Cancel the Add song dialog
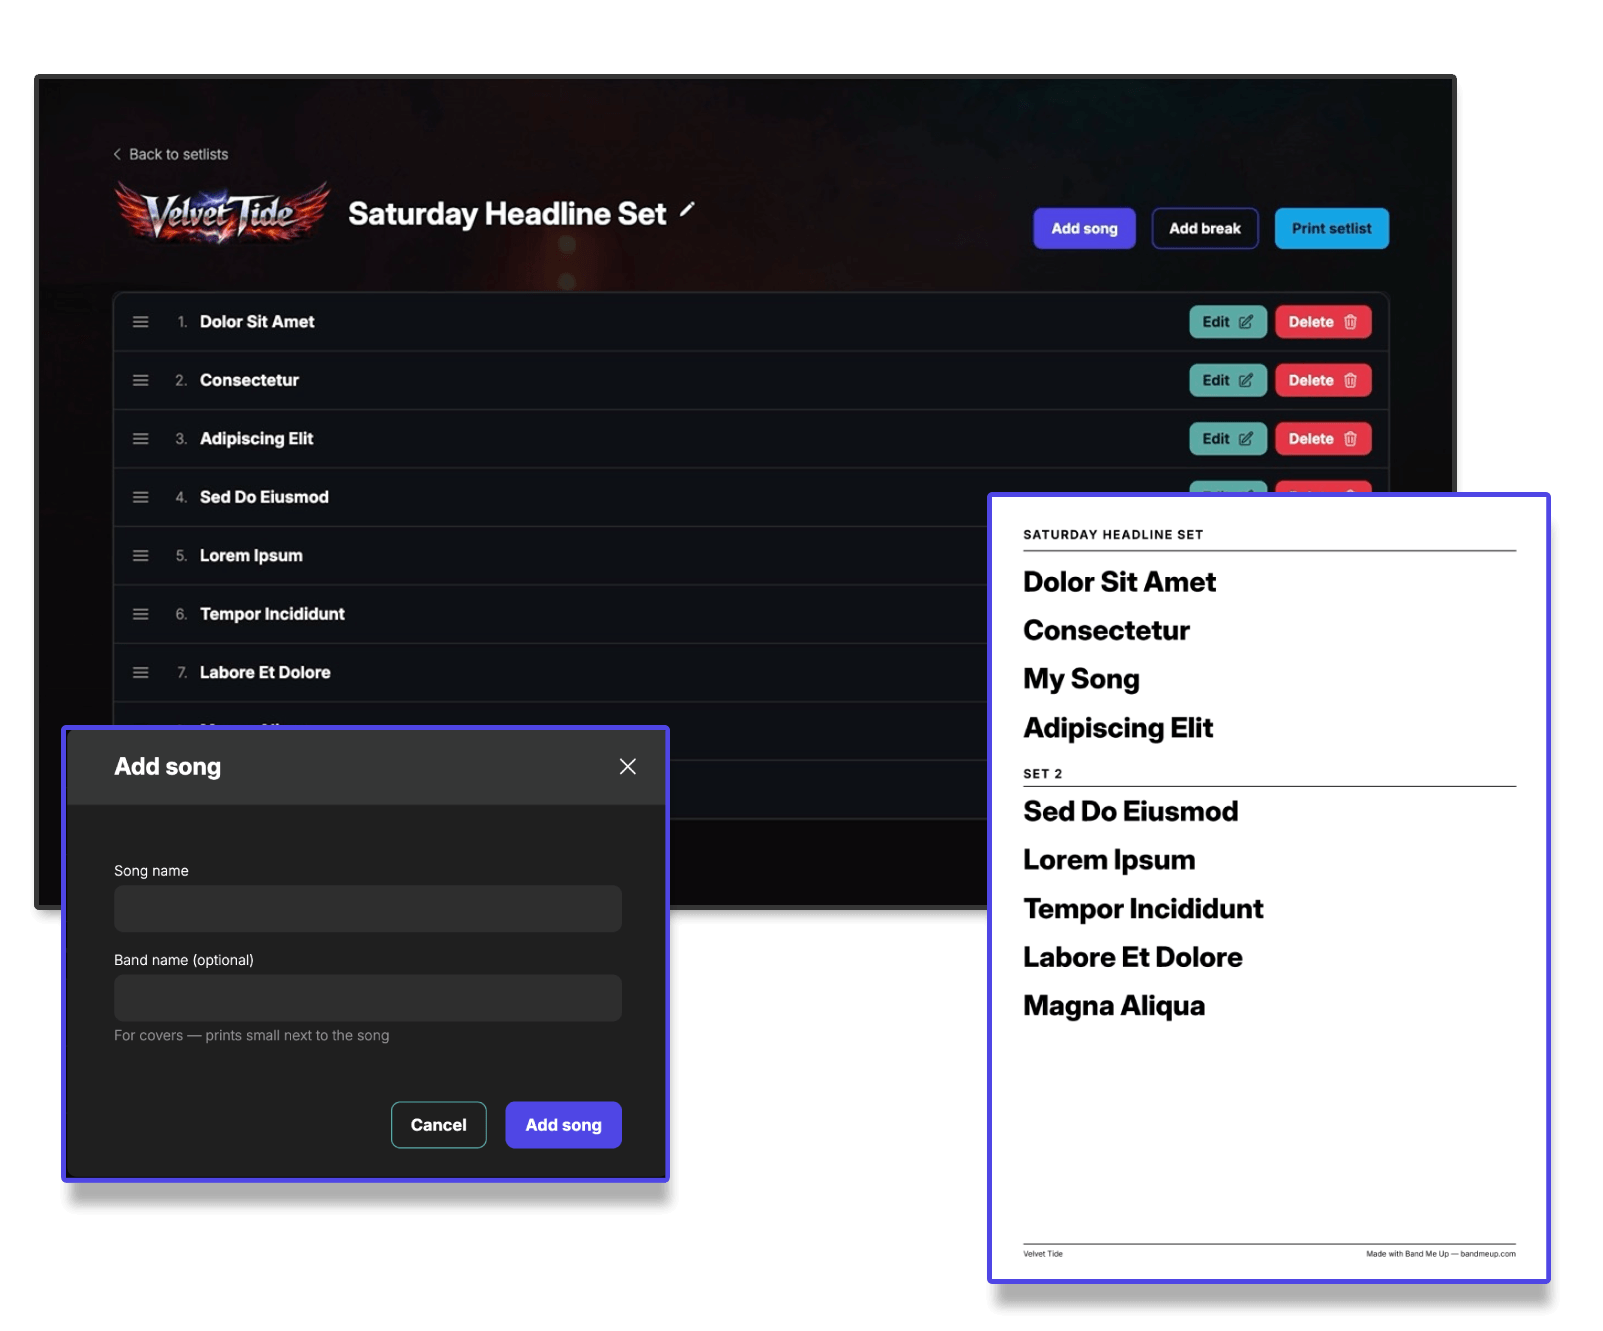 click(x=439, y=1125)
